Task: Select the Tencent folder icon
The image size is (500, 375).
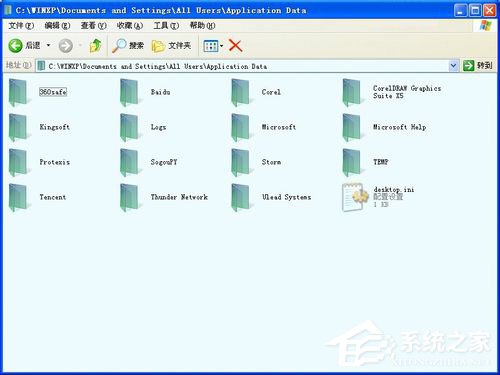Action: click(x=18, y=197)
